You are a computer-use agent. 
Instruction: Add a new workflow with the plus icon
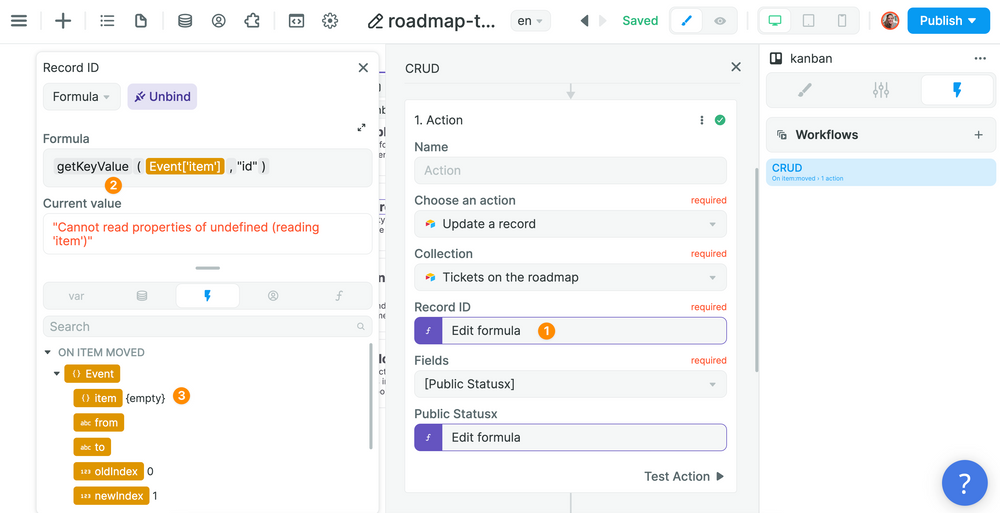978,135
